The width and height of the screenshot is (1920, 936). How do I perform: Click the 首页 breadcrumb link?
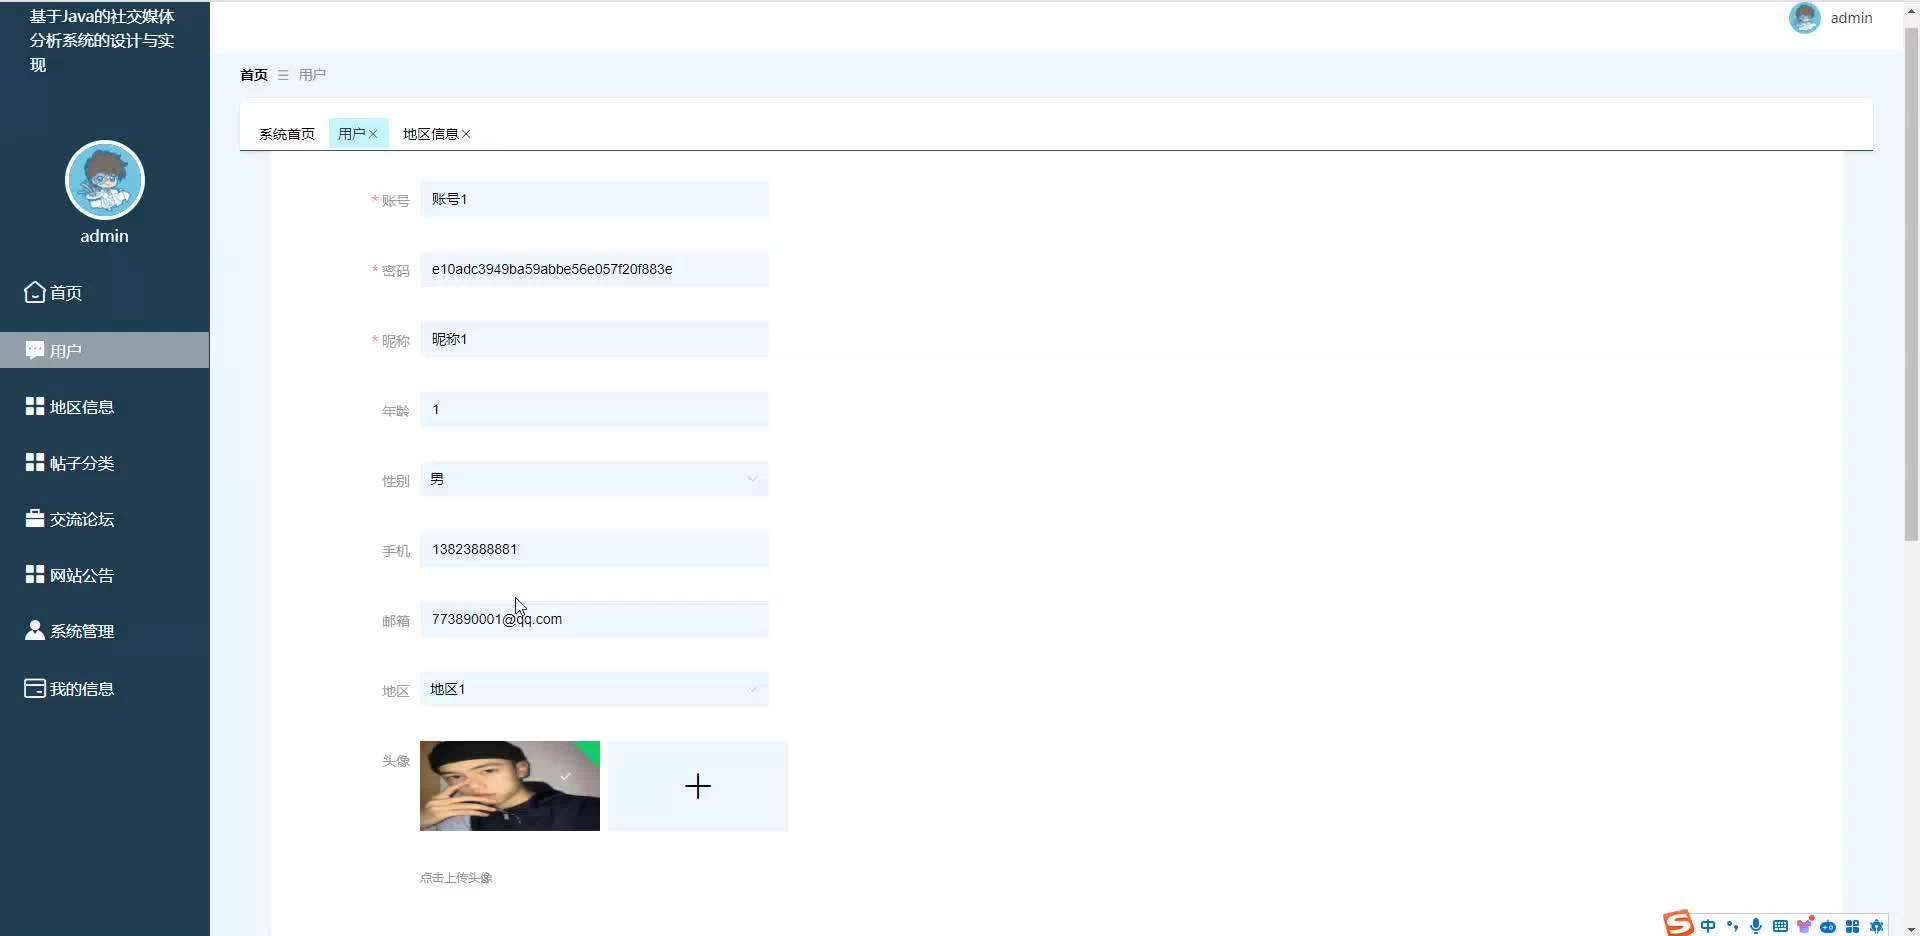pos(254,75)
